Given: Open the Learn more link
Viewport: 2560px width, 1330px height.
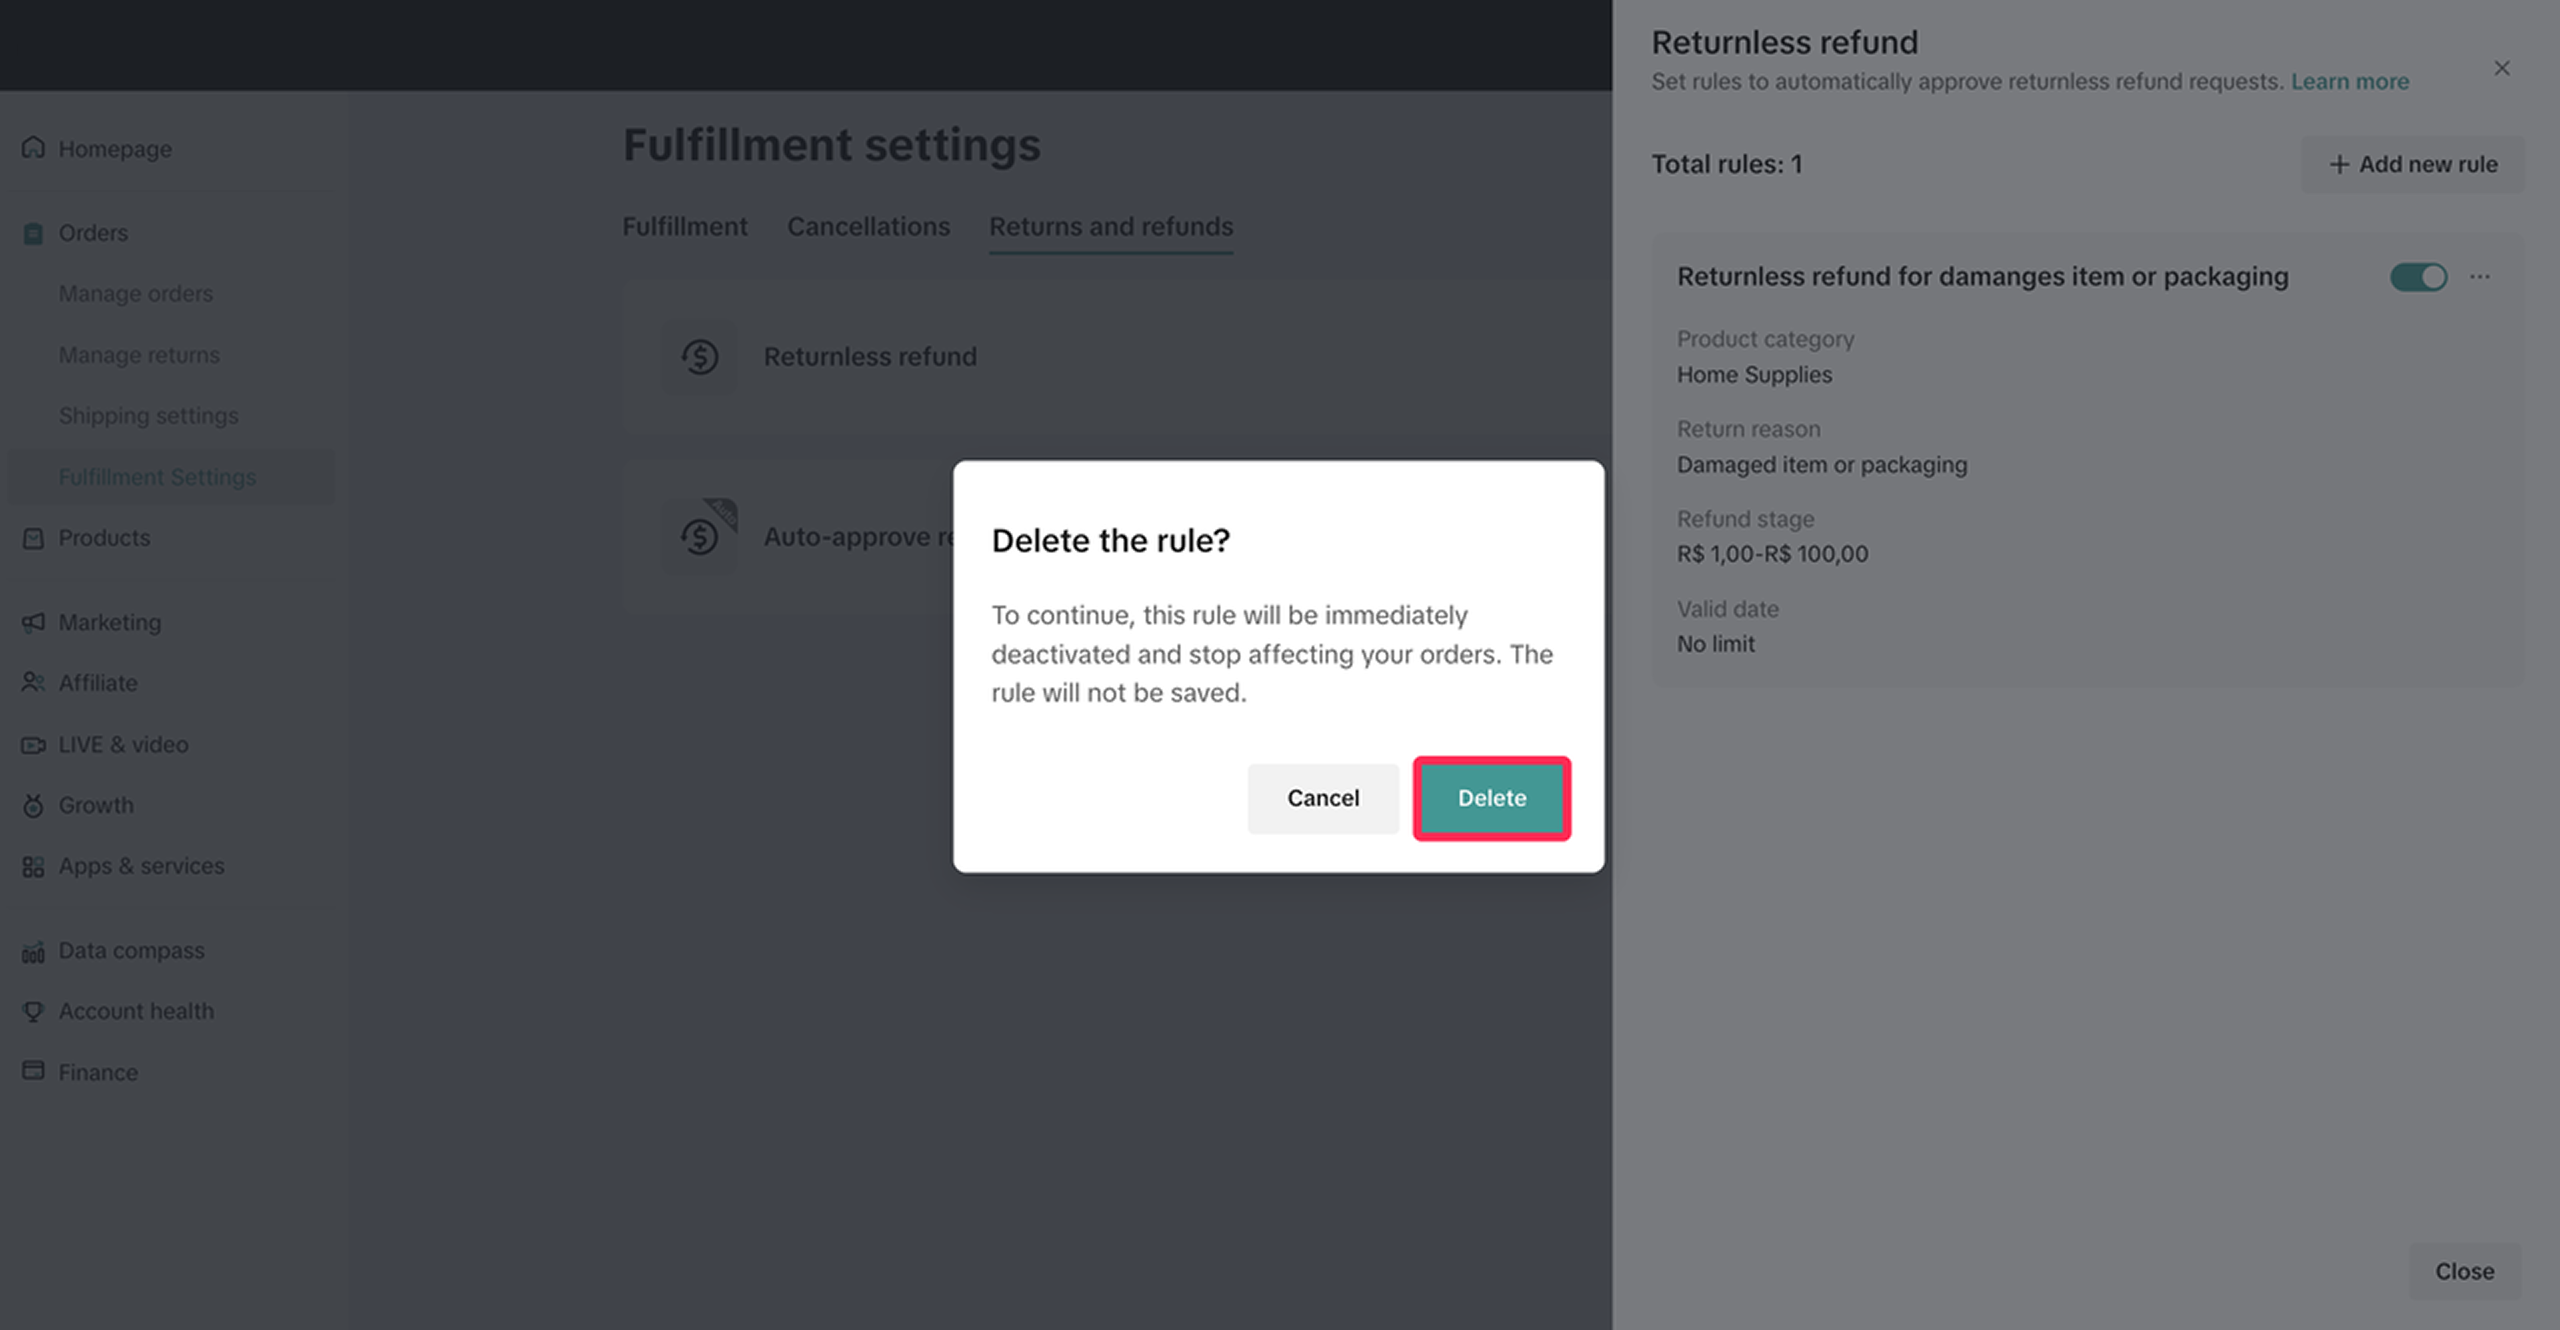Looking at the screenshot, I should (2349, 82).
